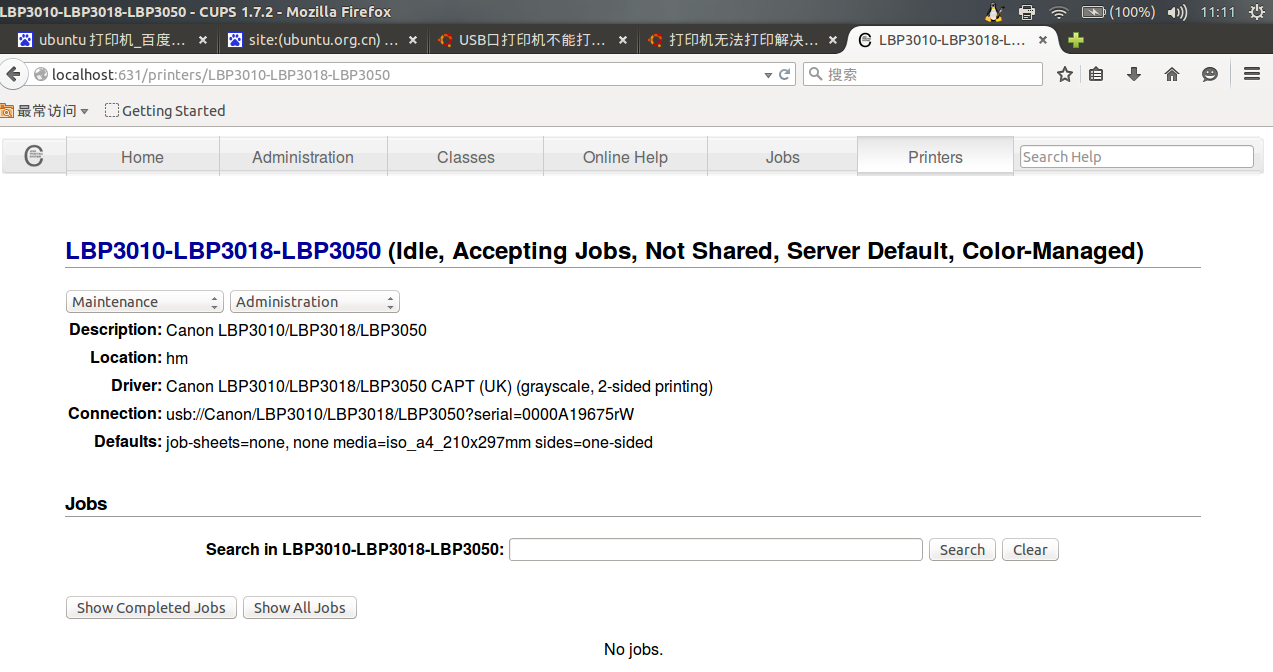This screenshot has height=672, width=1273.
Task: Open the URL history dropdown arrow
Action: (x=768, y=74)
